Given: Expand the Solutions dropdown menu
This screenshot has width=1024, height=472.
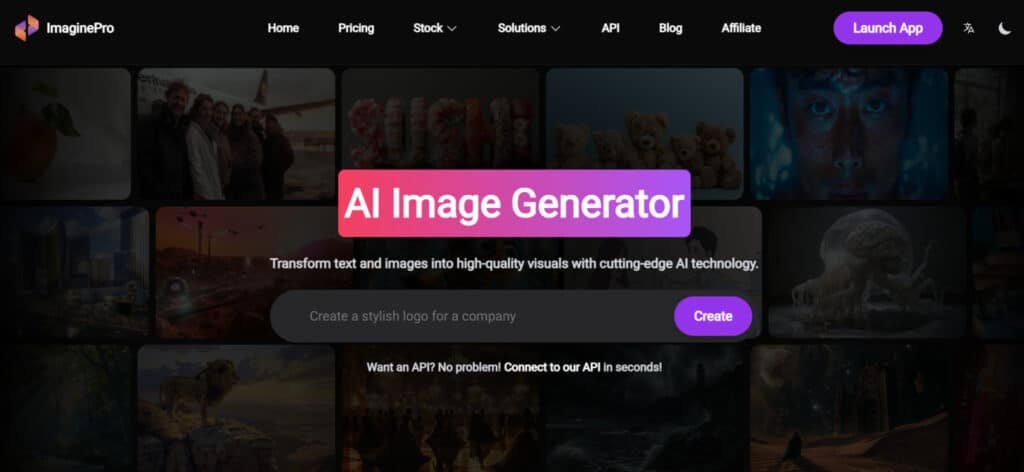Looking at the screenshot, I should (529, 28).
